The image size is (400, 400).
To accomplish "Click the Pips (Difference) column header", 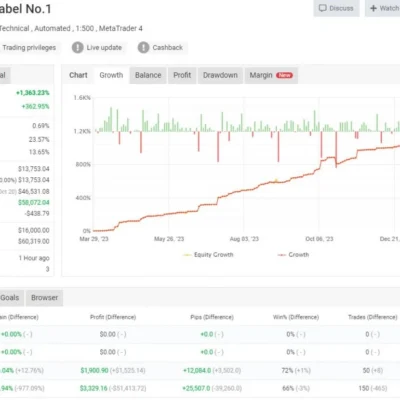I will pos(212,317).
